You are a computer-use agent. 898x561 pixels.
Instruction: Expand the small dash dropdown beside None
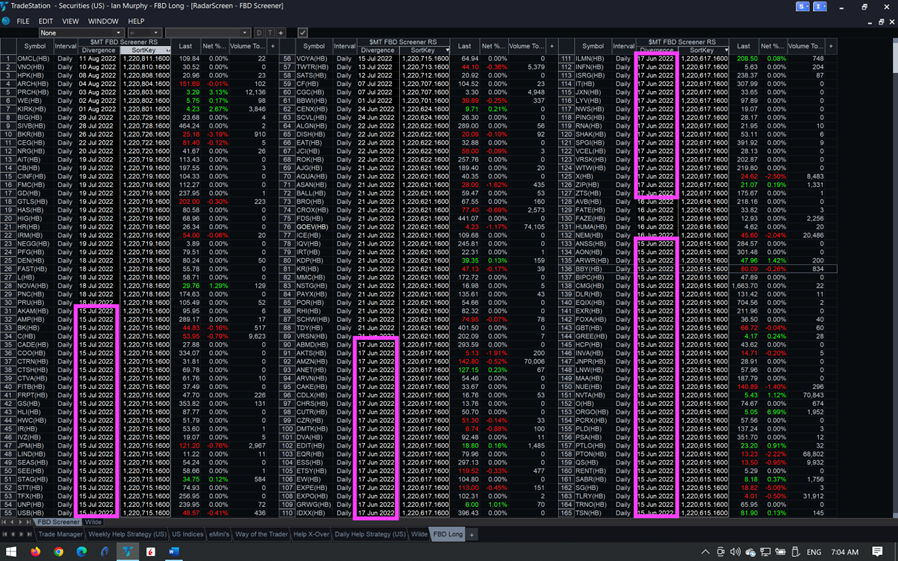coord(144,33)
